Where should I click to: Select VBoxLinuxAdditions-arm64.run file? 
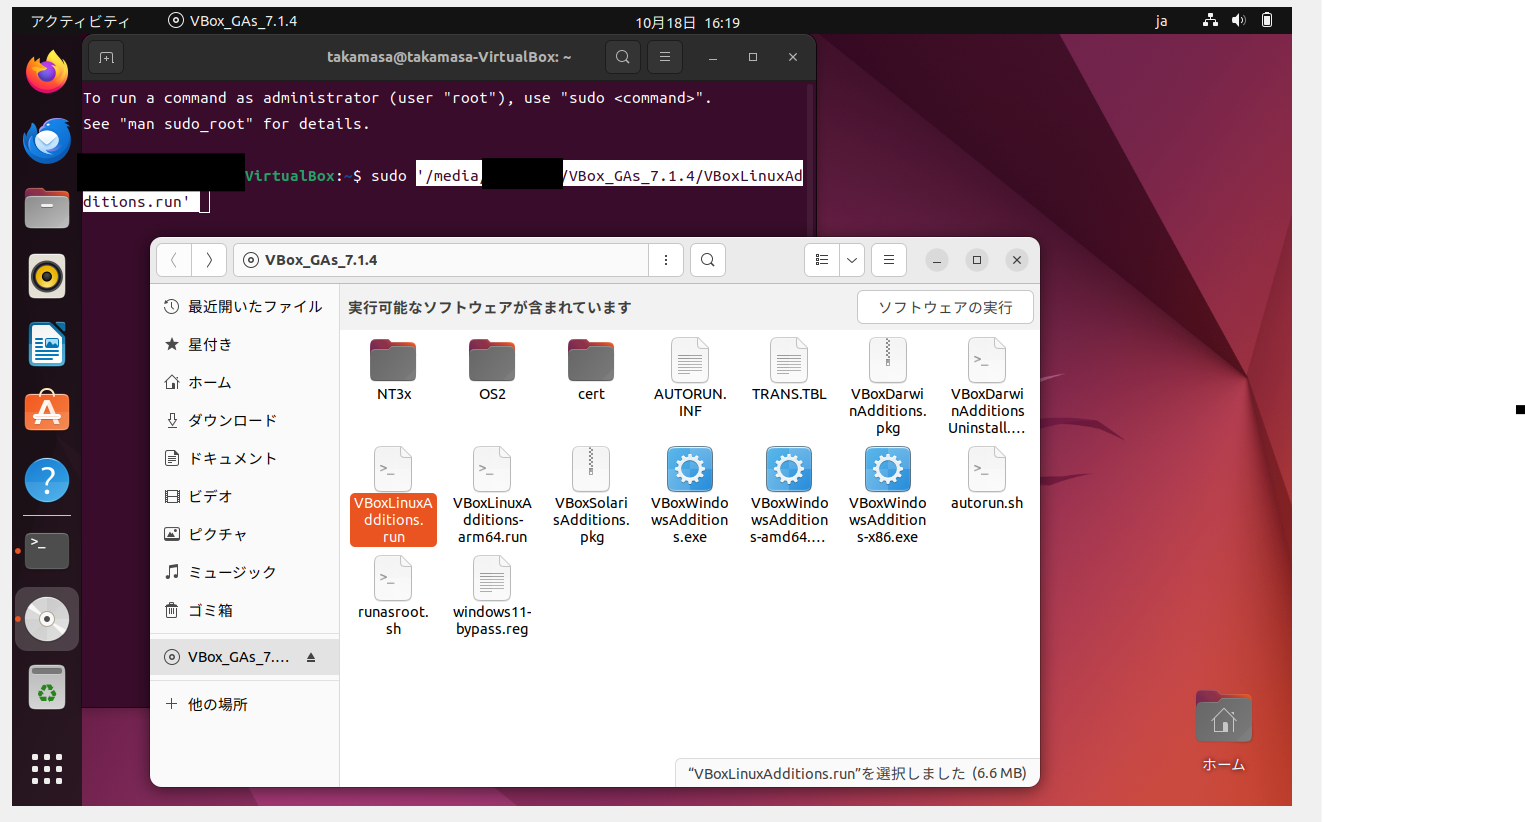click(492, 495)
